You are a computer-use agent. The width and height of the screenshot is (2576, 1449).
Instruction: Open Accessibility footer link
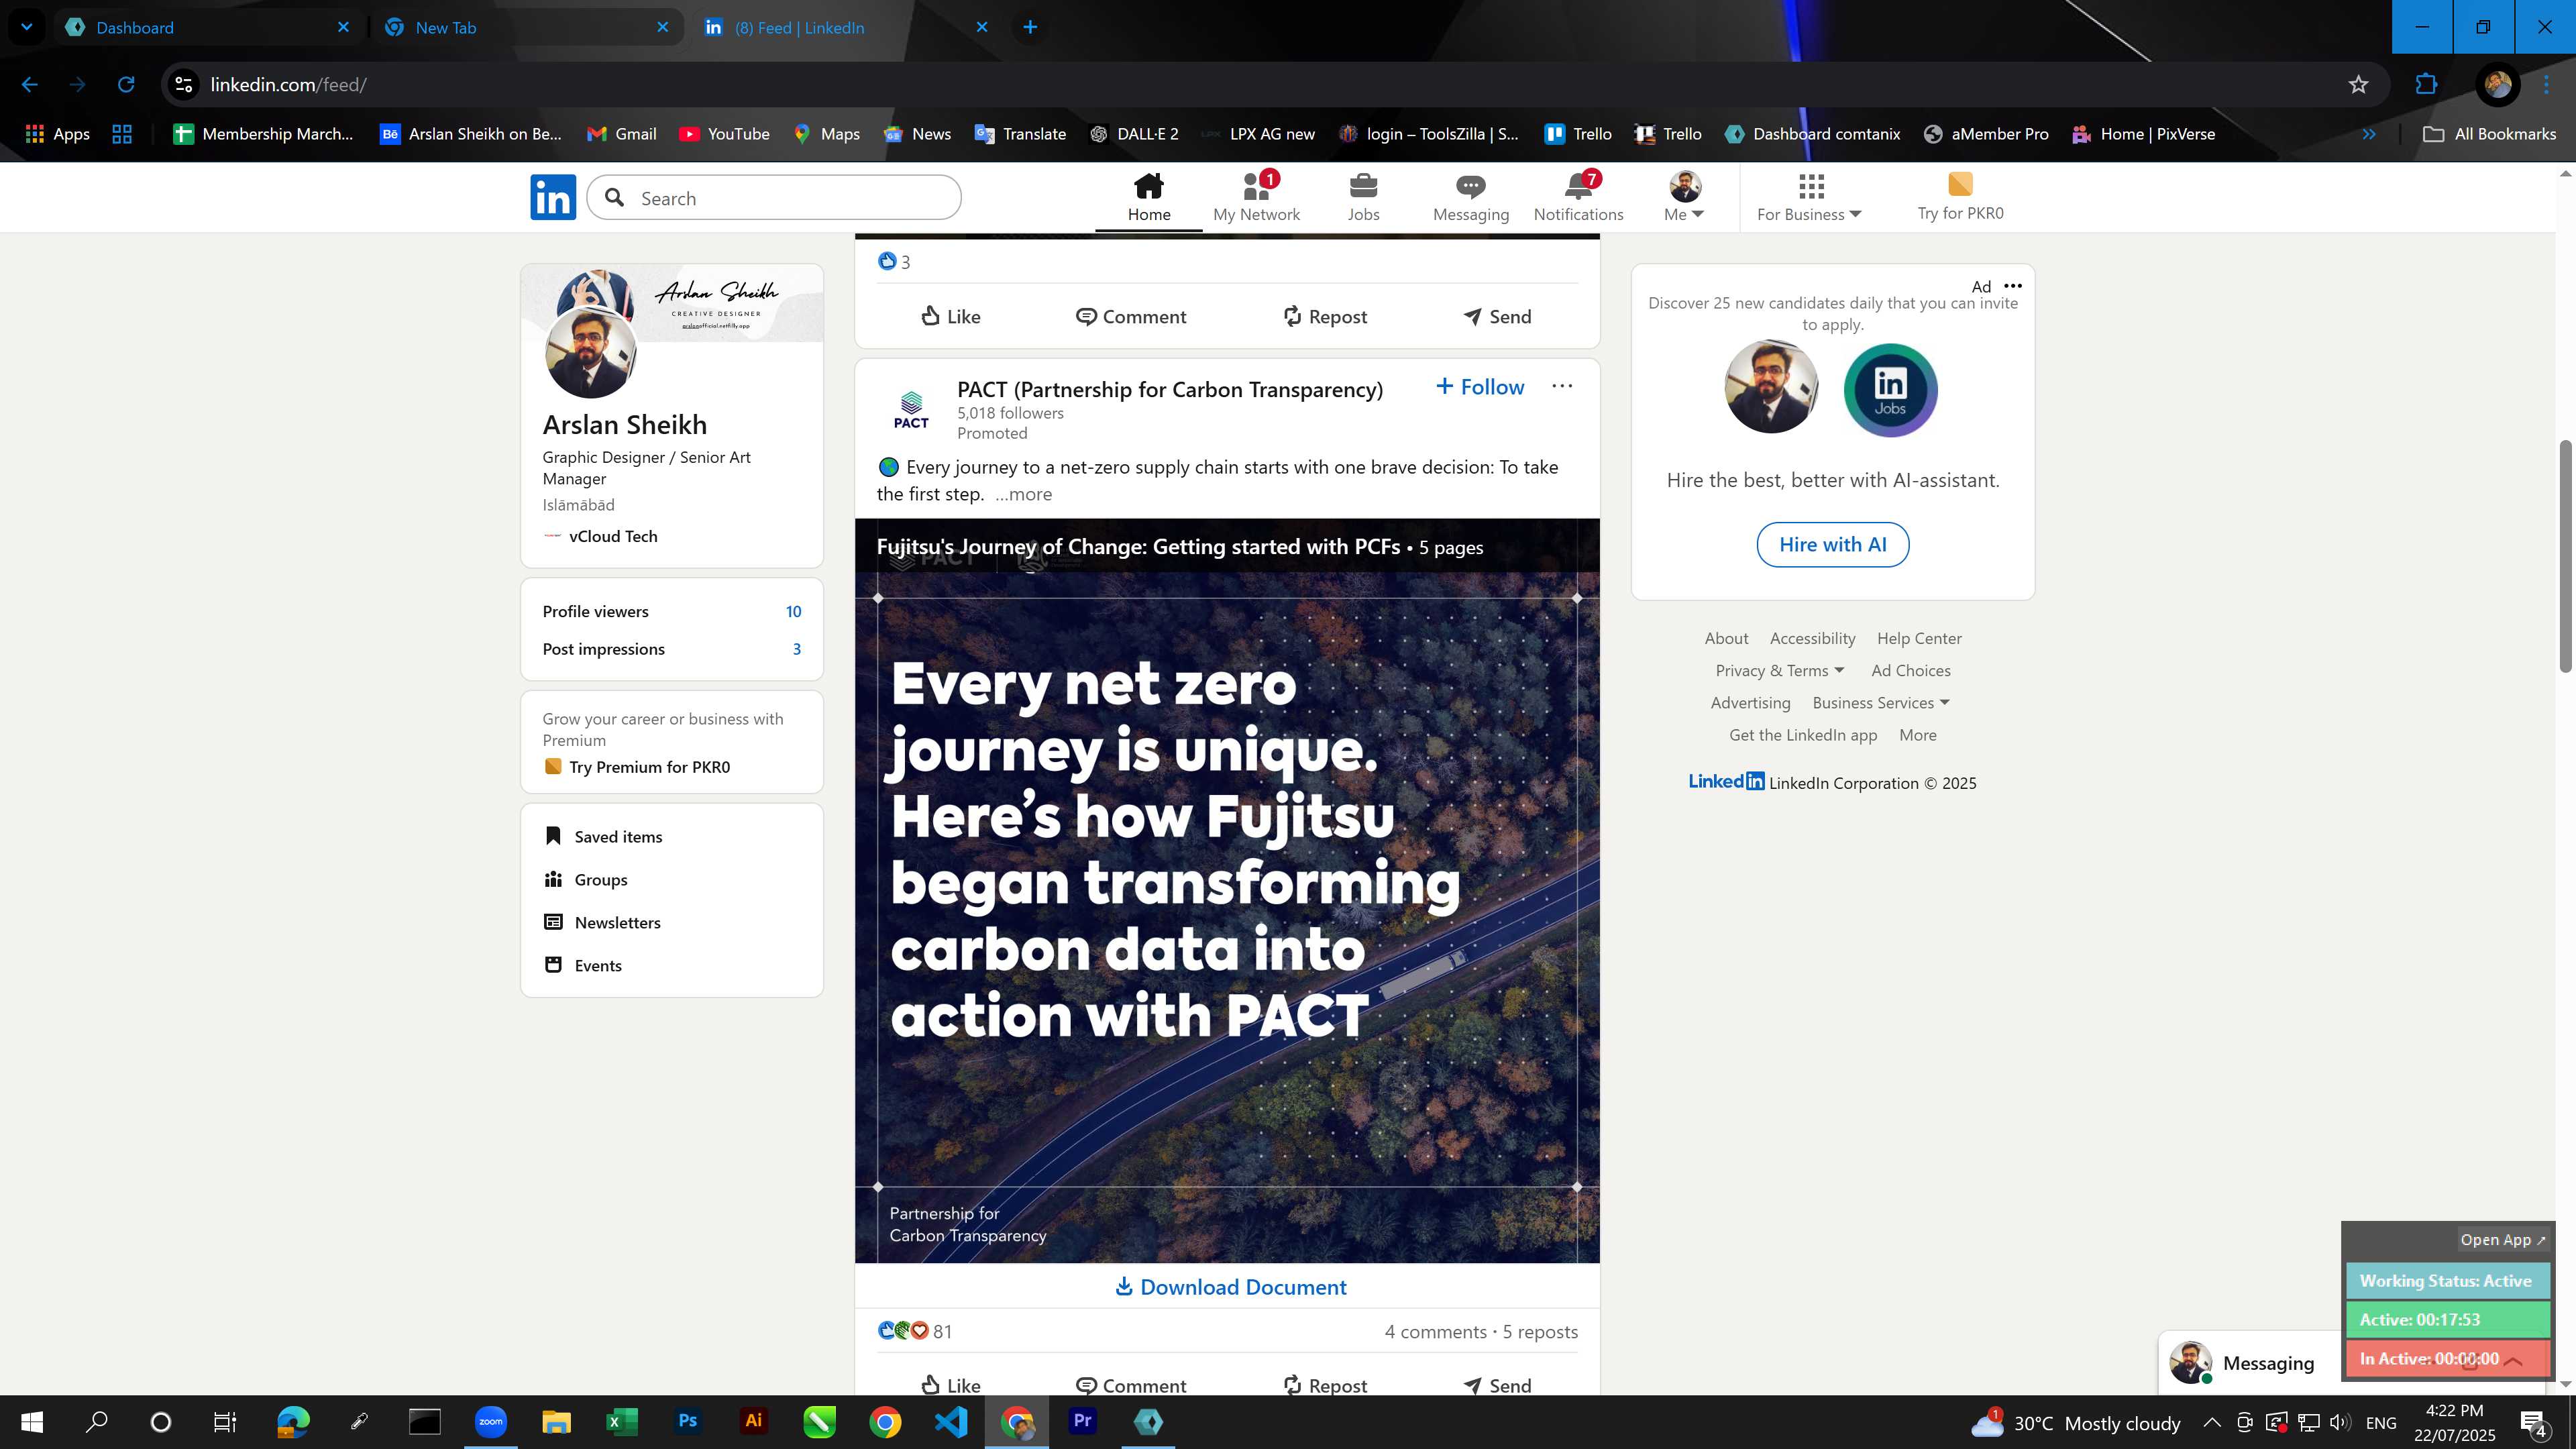1812,638
